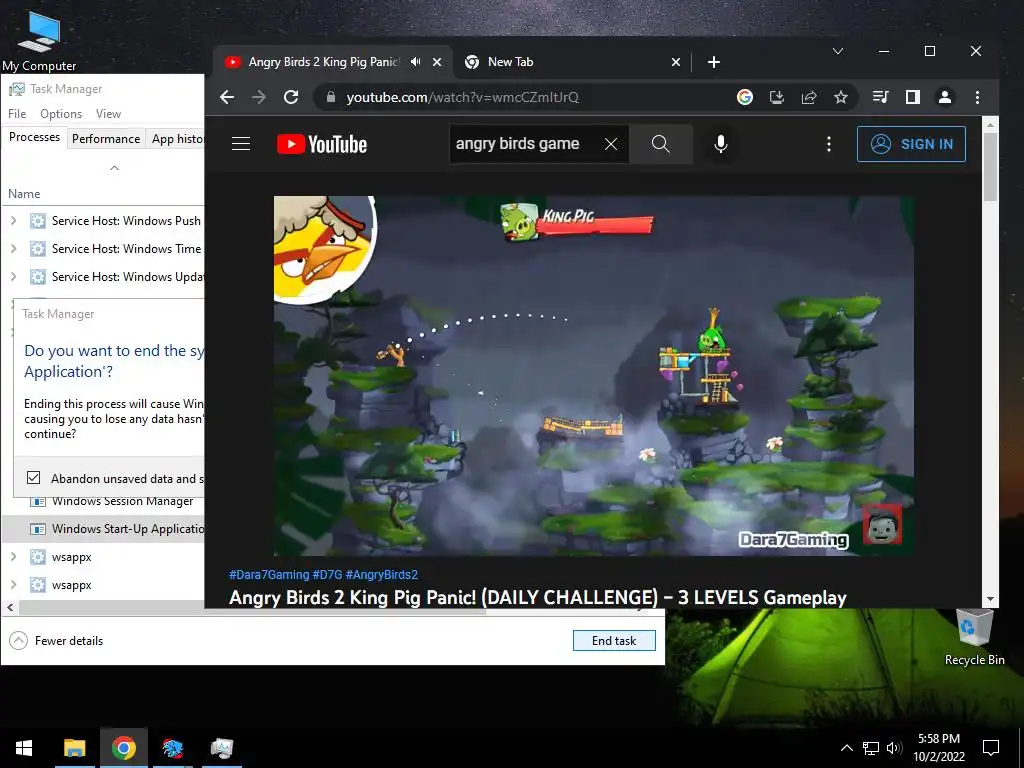This screenshot has height=768, width=1024.
Task: Open the YouTube hamburger guide menu
Action: 241,144
